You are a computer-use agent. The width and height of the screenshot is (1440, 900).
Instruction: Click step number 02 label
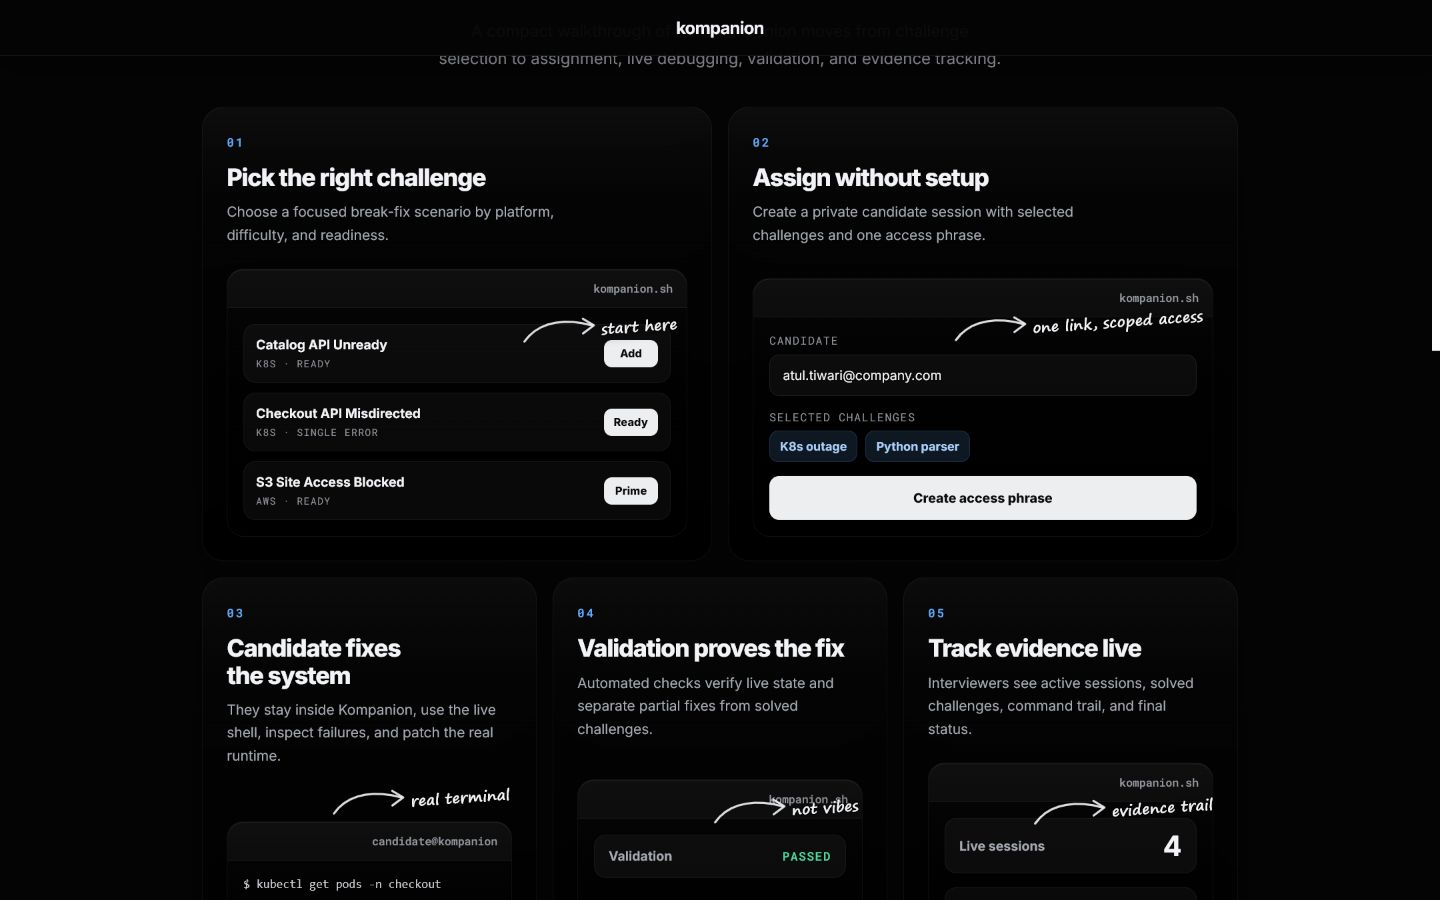coord(761,143)
